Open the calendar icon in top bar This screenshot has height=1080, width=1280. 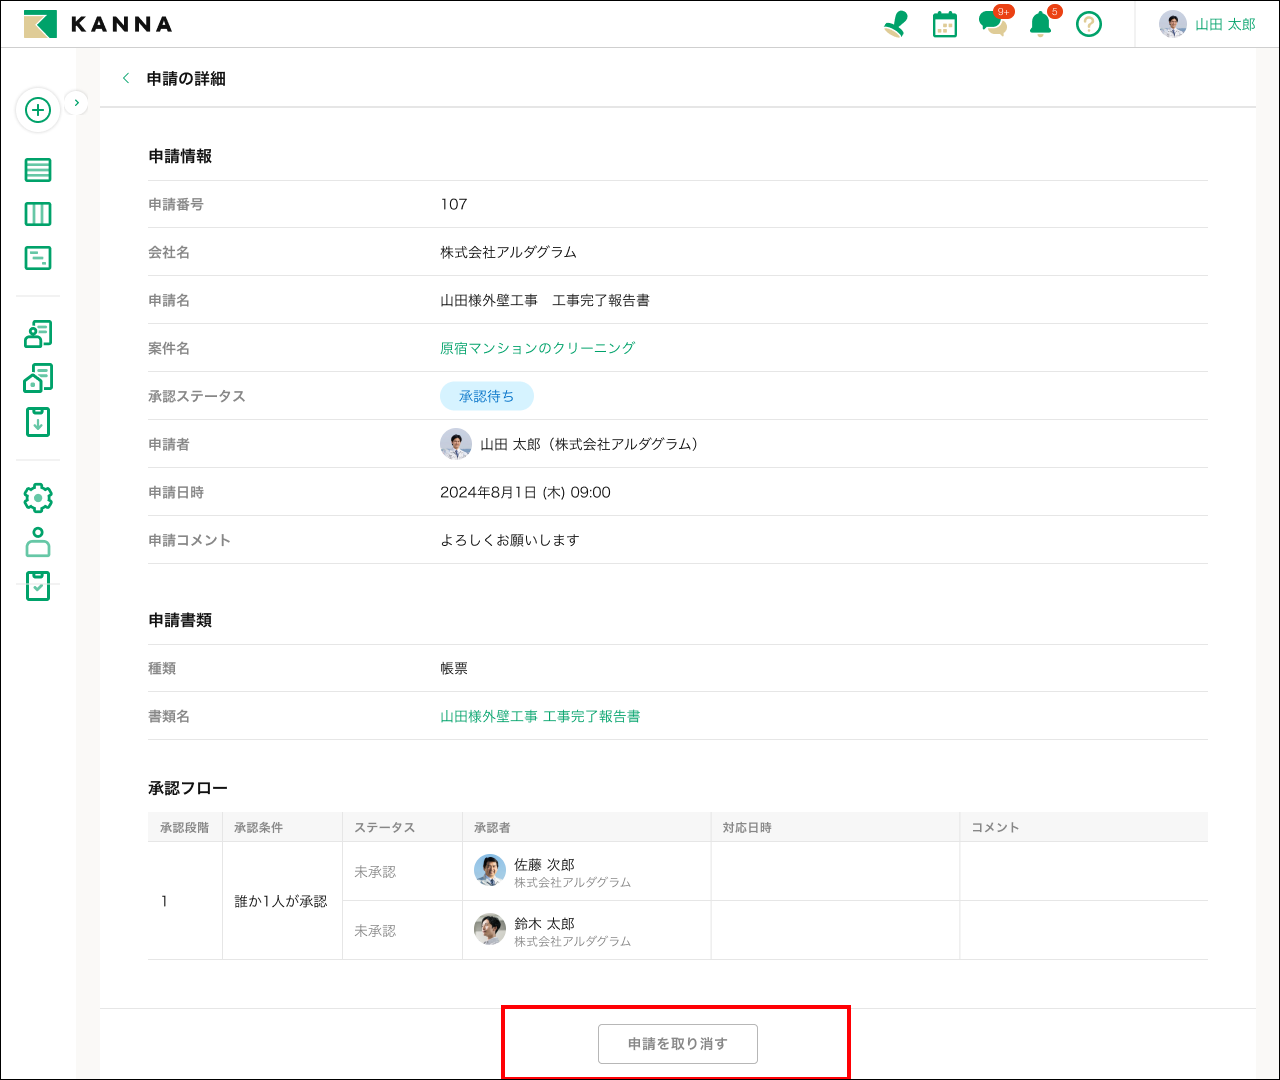944,24
